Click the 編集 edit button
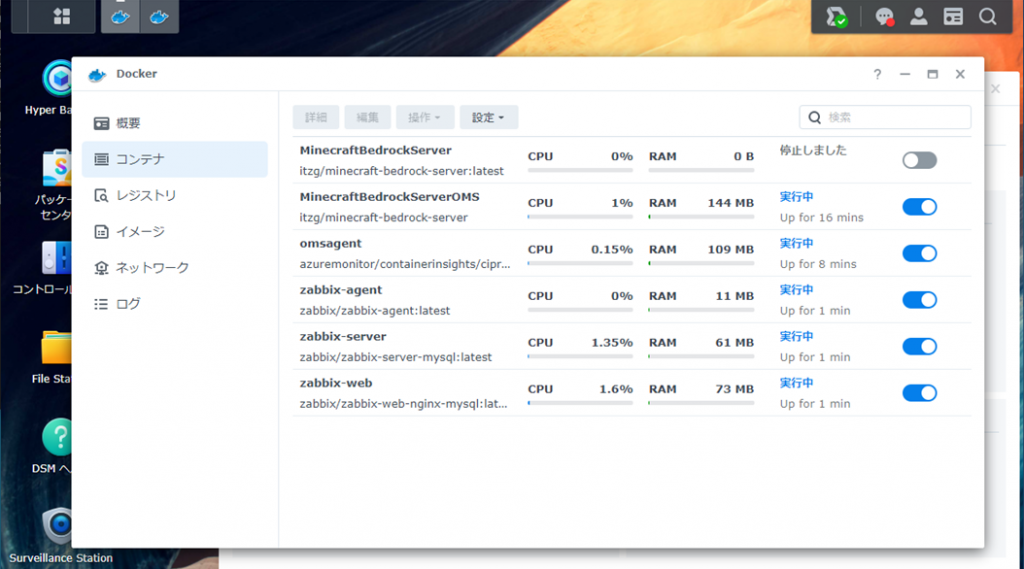This screenshot has height=569, width=1024. pos(367,118)
